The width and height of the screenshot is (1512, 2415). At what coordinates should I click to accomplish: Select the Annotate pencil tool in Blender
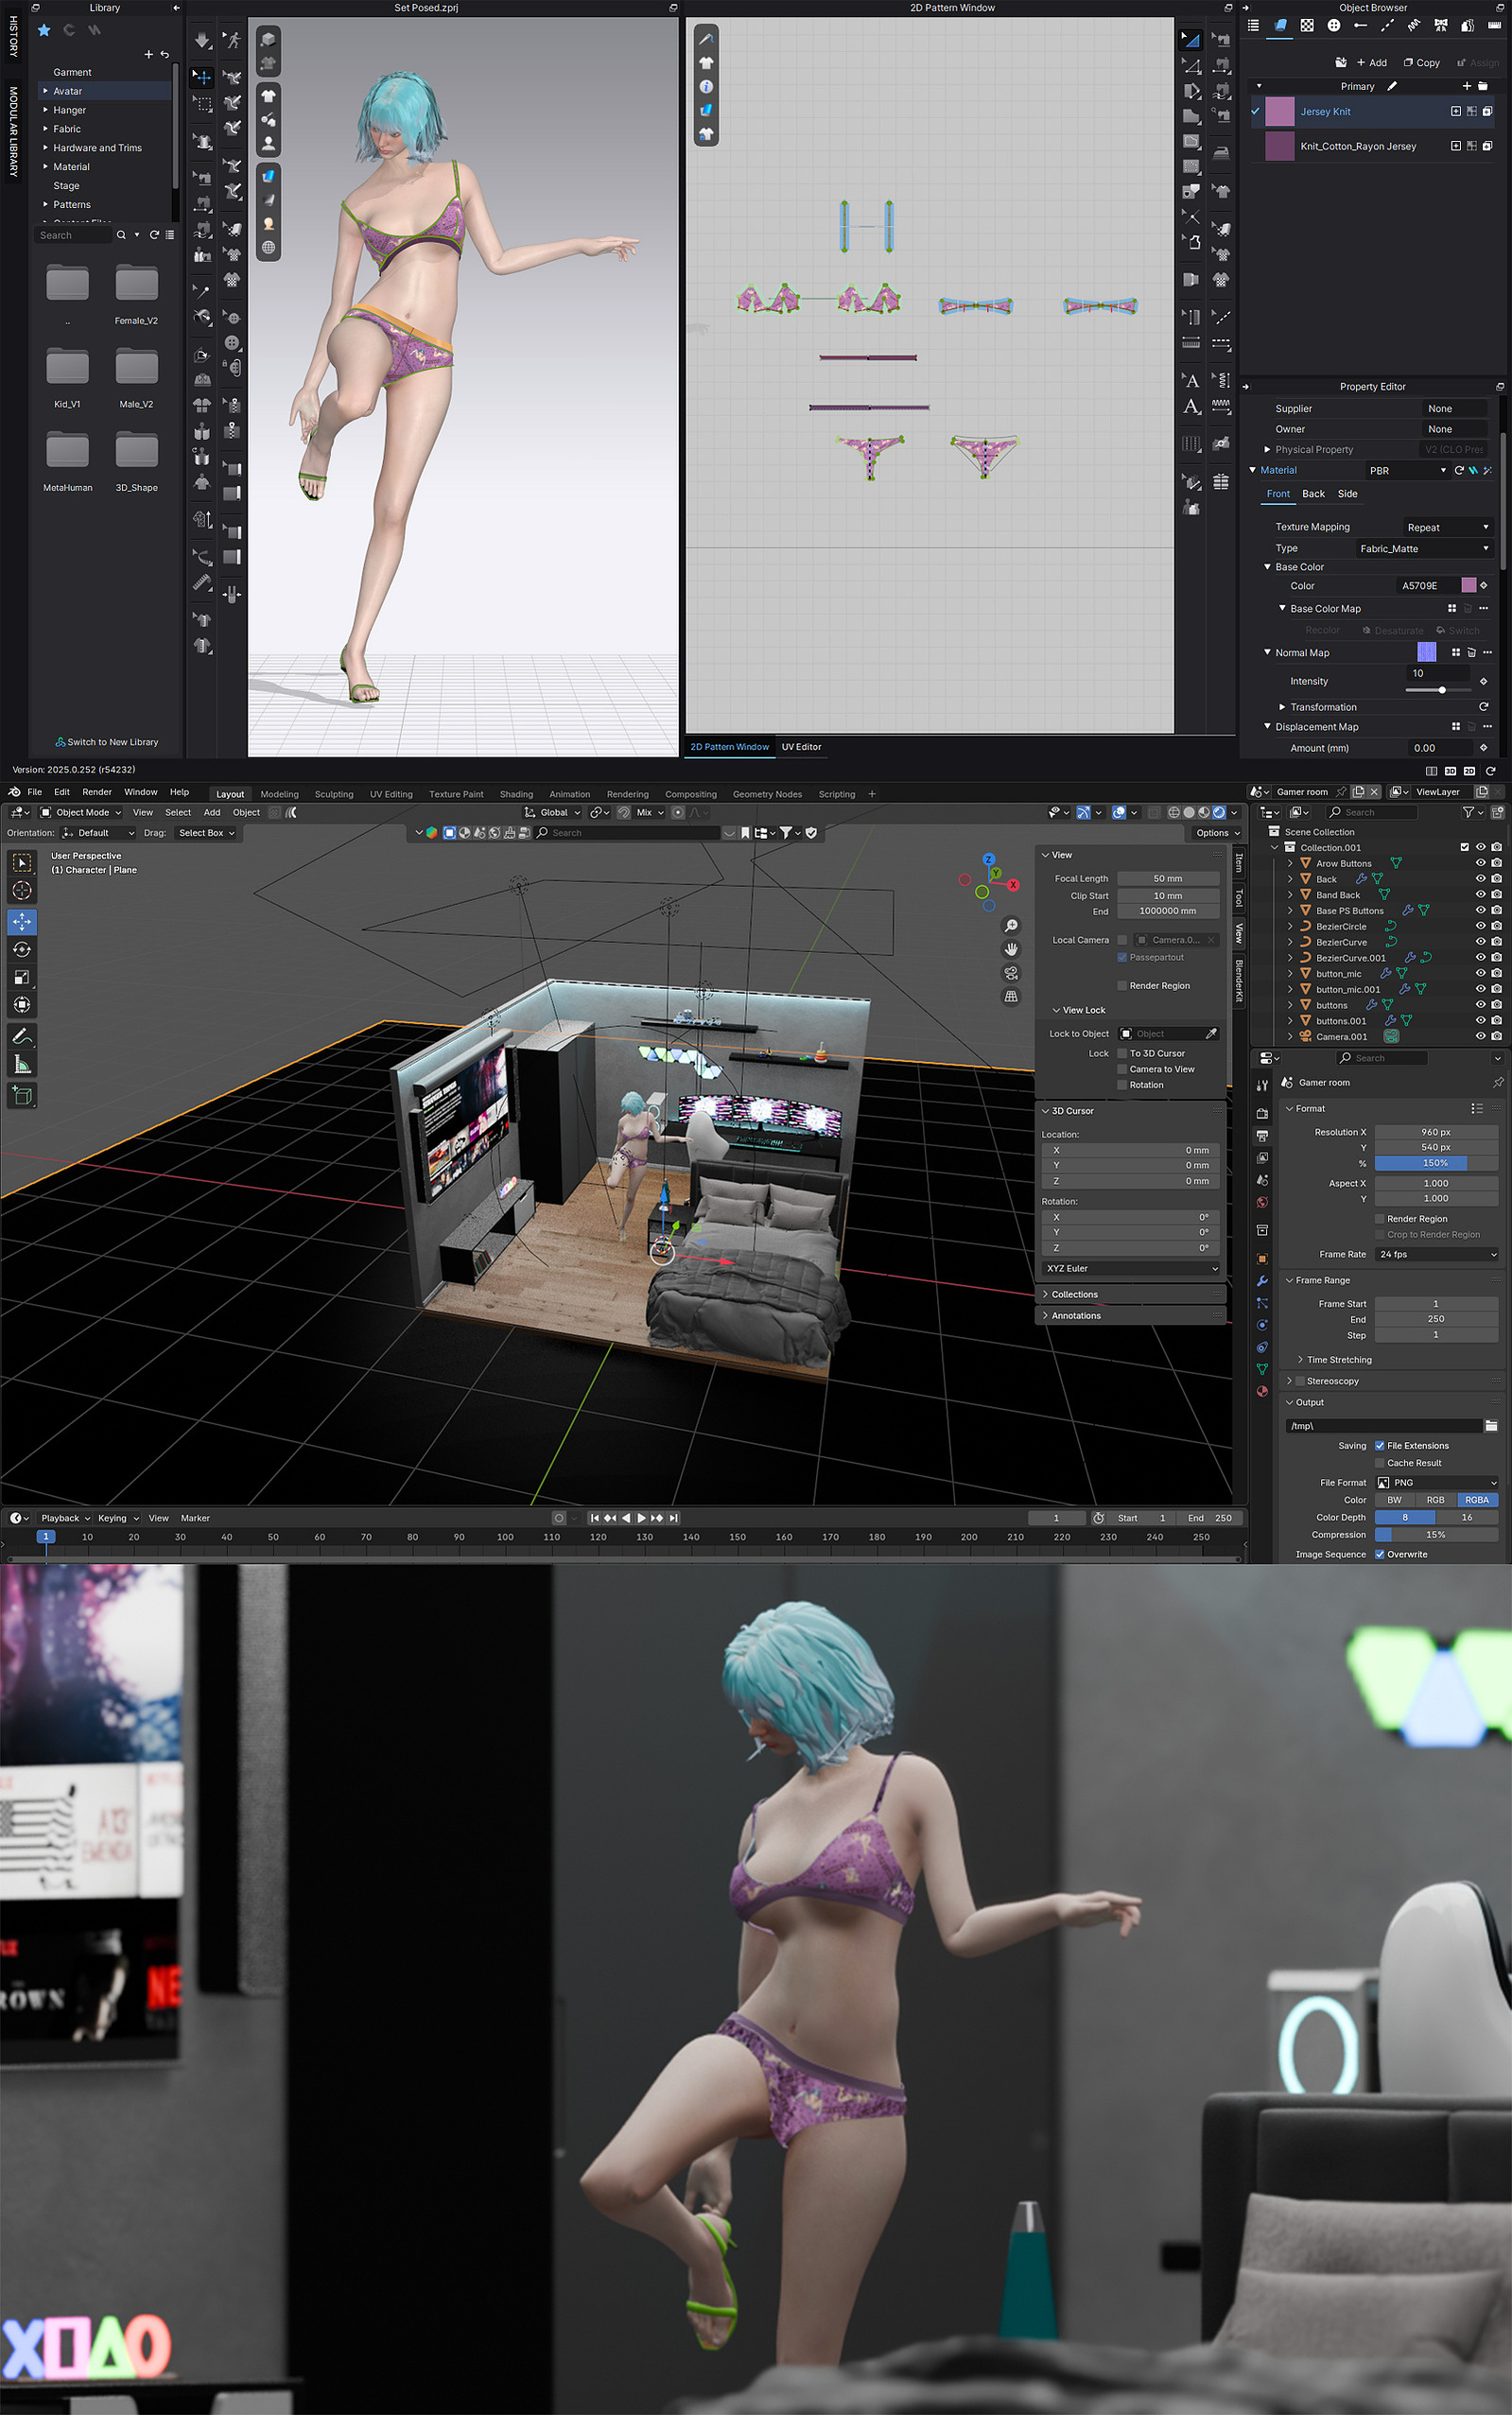tap(22, 1037)
